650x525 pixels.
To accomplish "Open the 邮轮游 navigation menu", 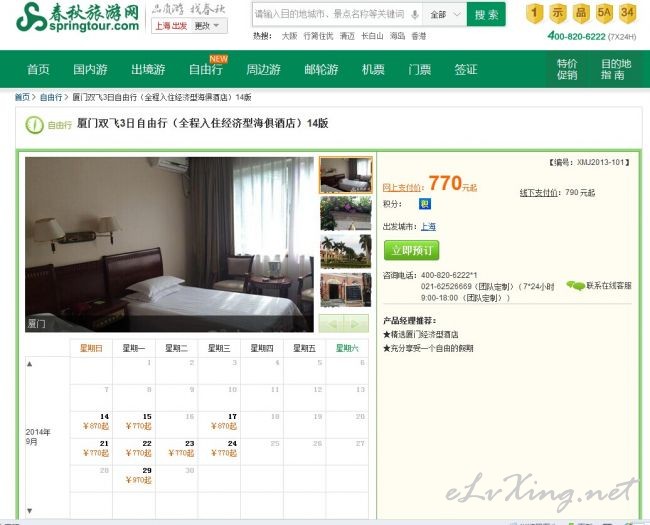I will point(321,69).
